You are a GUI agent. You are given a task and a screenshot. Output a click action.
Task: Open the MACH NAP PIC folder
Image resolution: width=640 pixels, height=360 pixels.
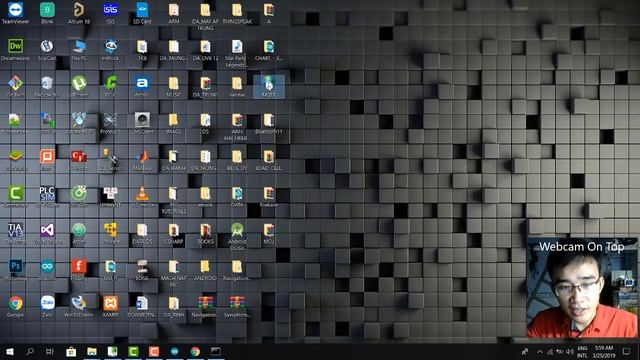(x=174, y=273)
